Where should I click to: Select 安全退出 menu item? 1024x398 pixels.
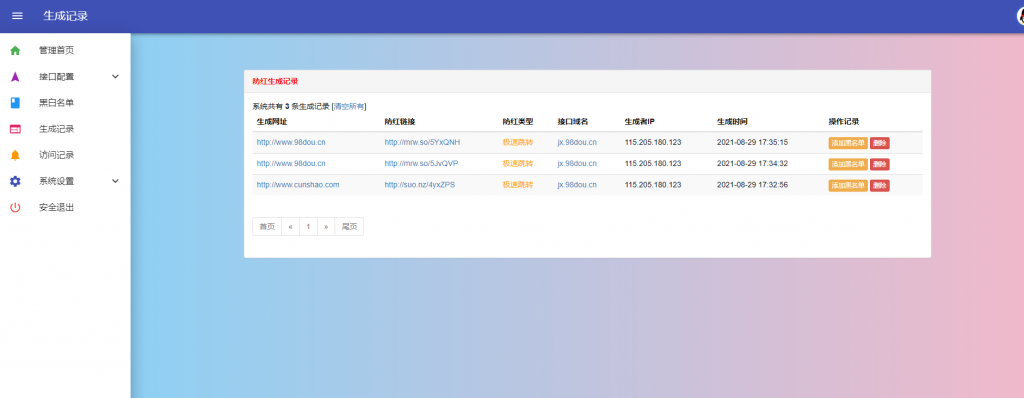(x=65, y=208)
